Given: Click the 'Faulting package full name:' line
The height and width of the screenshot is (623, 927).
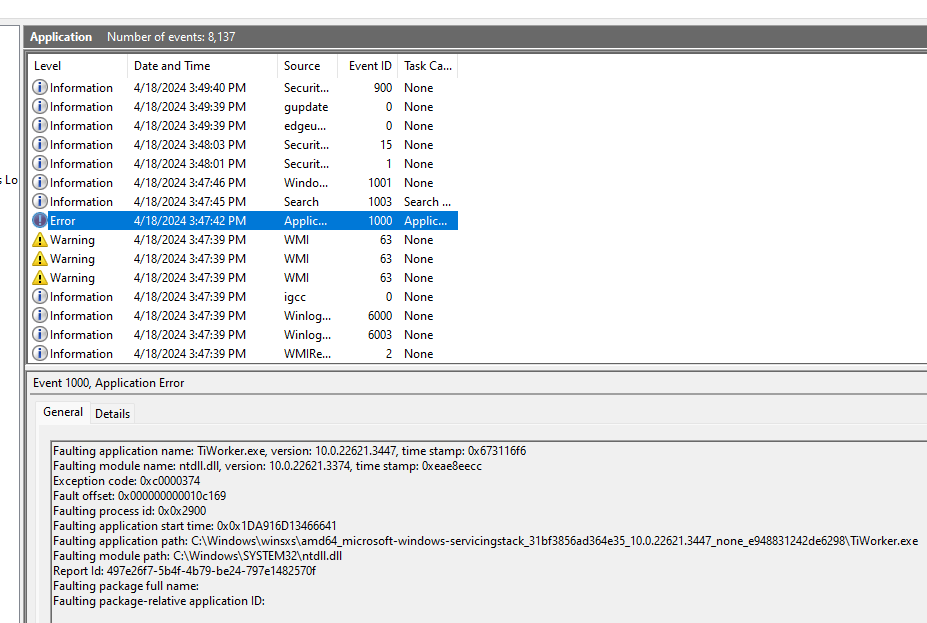Looking at the screenshot, I should point(126,586).
